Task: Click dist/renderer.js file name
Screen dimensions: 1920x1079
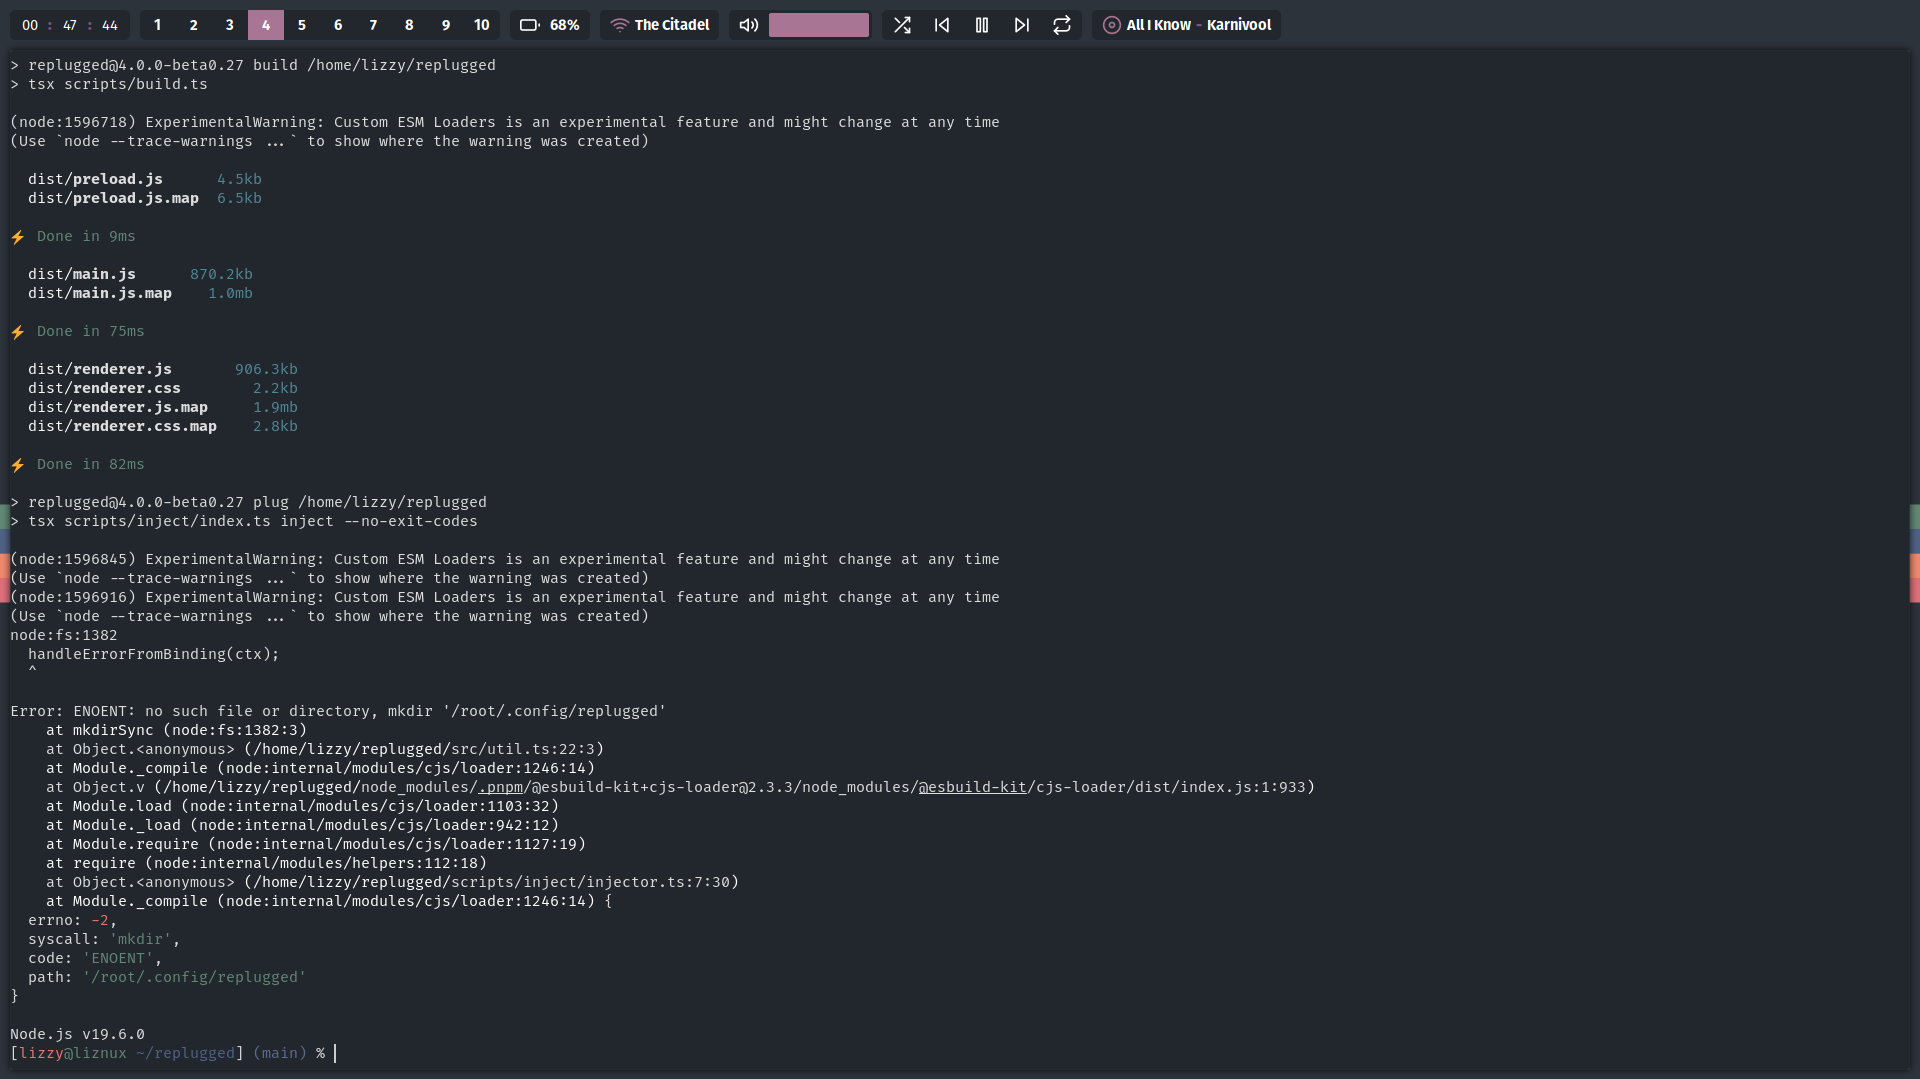Action: tap(100, 369)
